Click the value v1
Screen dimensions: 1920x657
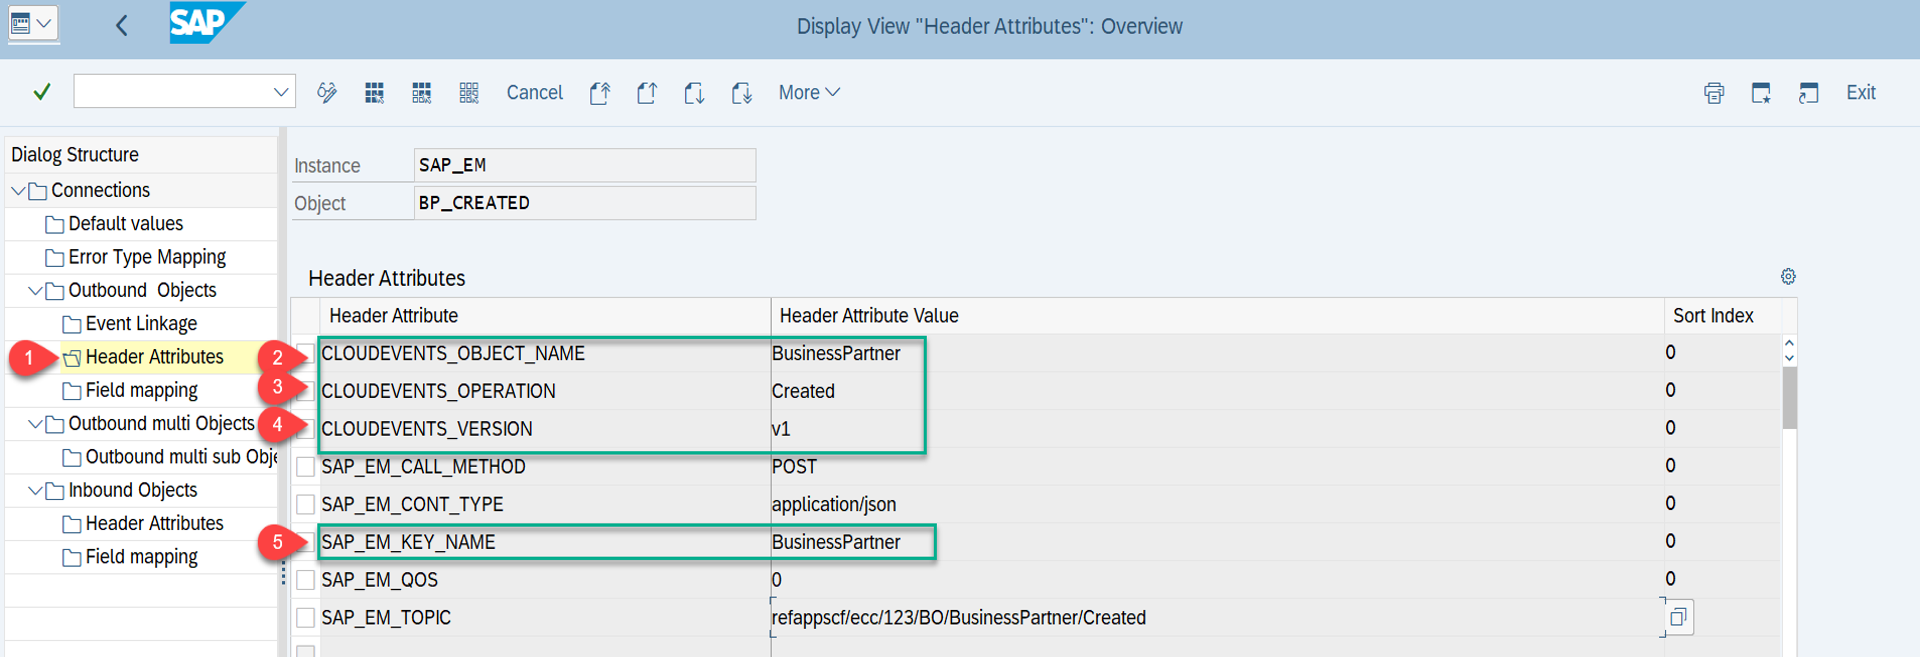click(x=781, y=429)
